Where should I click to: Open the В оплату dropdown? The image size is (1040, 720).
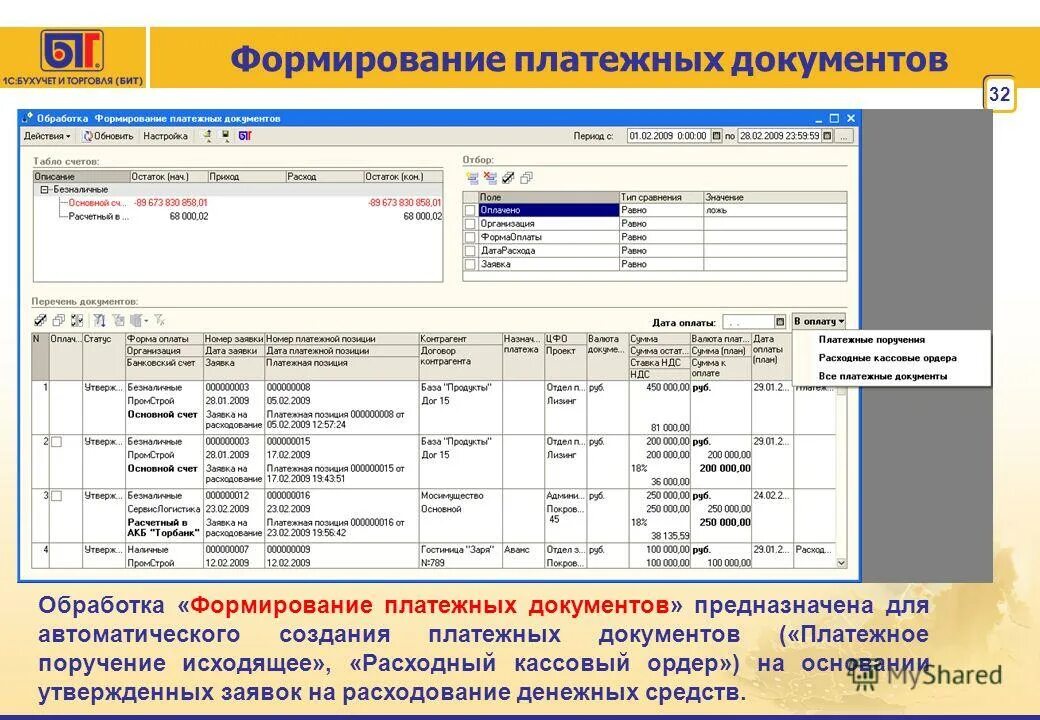coord(818,319)
